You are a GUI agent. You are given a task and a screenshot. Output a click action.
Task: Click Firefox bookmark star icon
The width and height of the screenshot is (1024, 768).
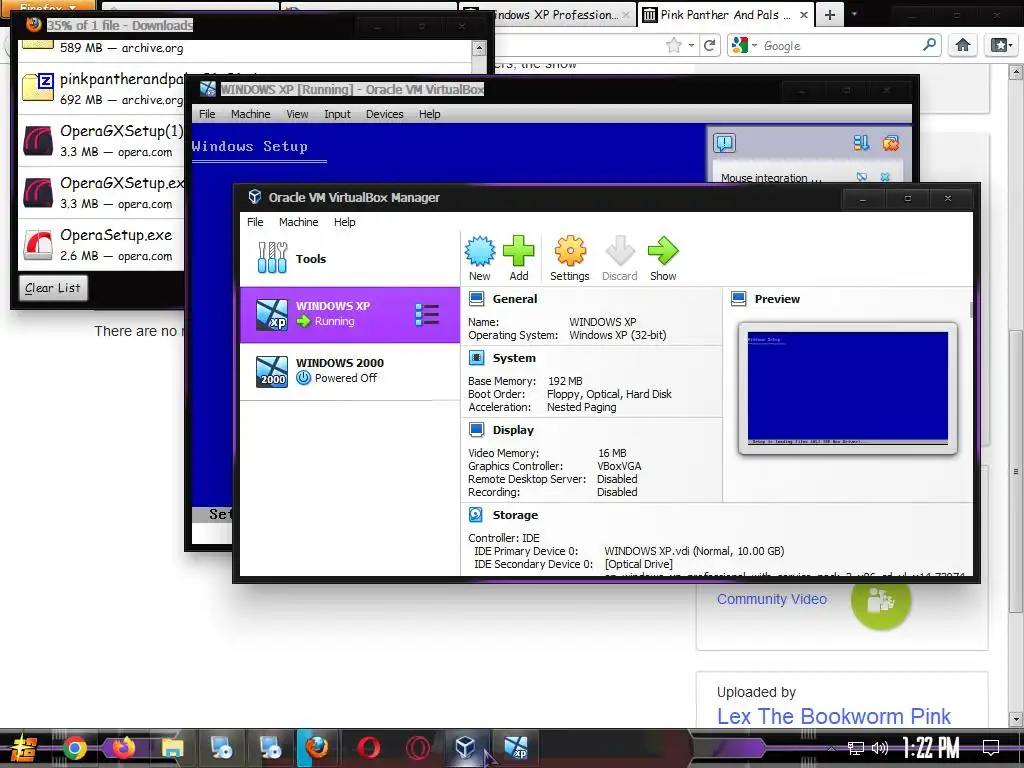click(673, 45)
